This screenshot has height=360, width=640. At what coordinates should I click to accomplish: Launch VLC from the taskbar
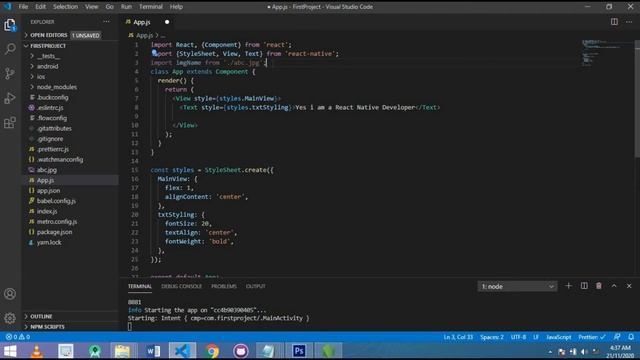[37, 351]
